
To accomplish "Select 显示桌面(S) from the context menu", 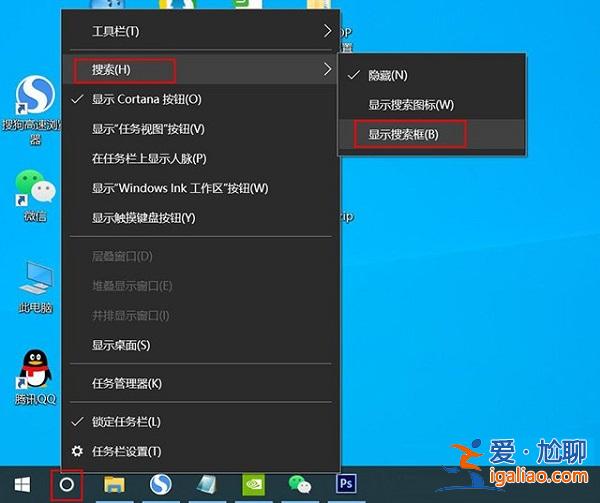I will (200, 345).
